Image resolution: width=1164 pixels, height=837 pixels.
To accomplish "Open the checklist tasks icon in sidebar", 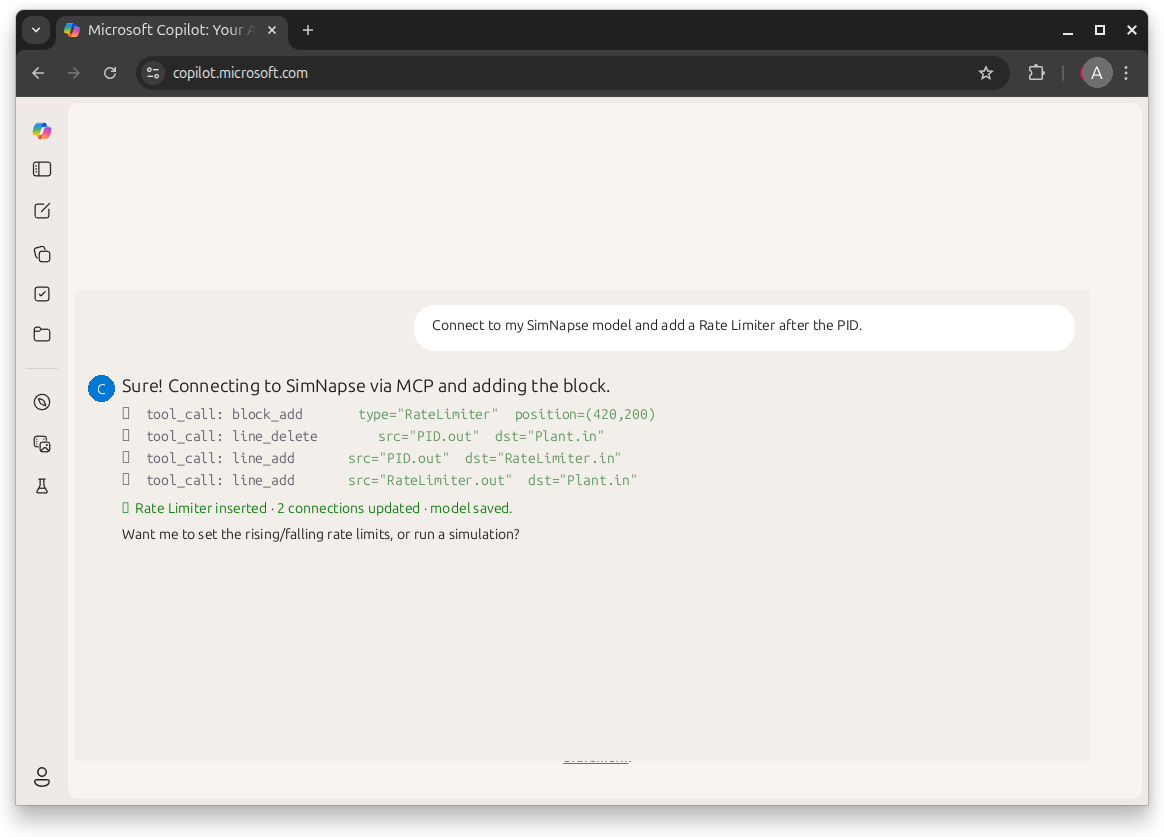I will tap(42, 294).
